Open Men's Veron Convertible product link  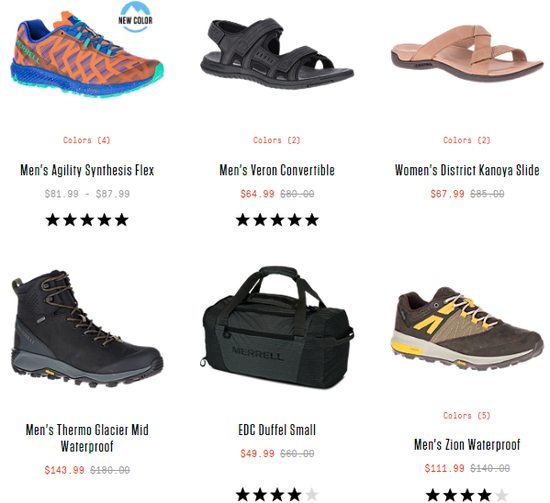point(277,170)
